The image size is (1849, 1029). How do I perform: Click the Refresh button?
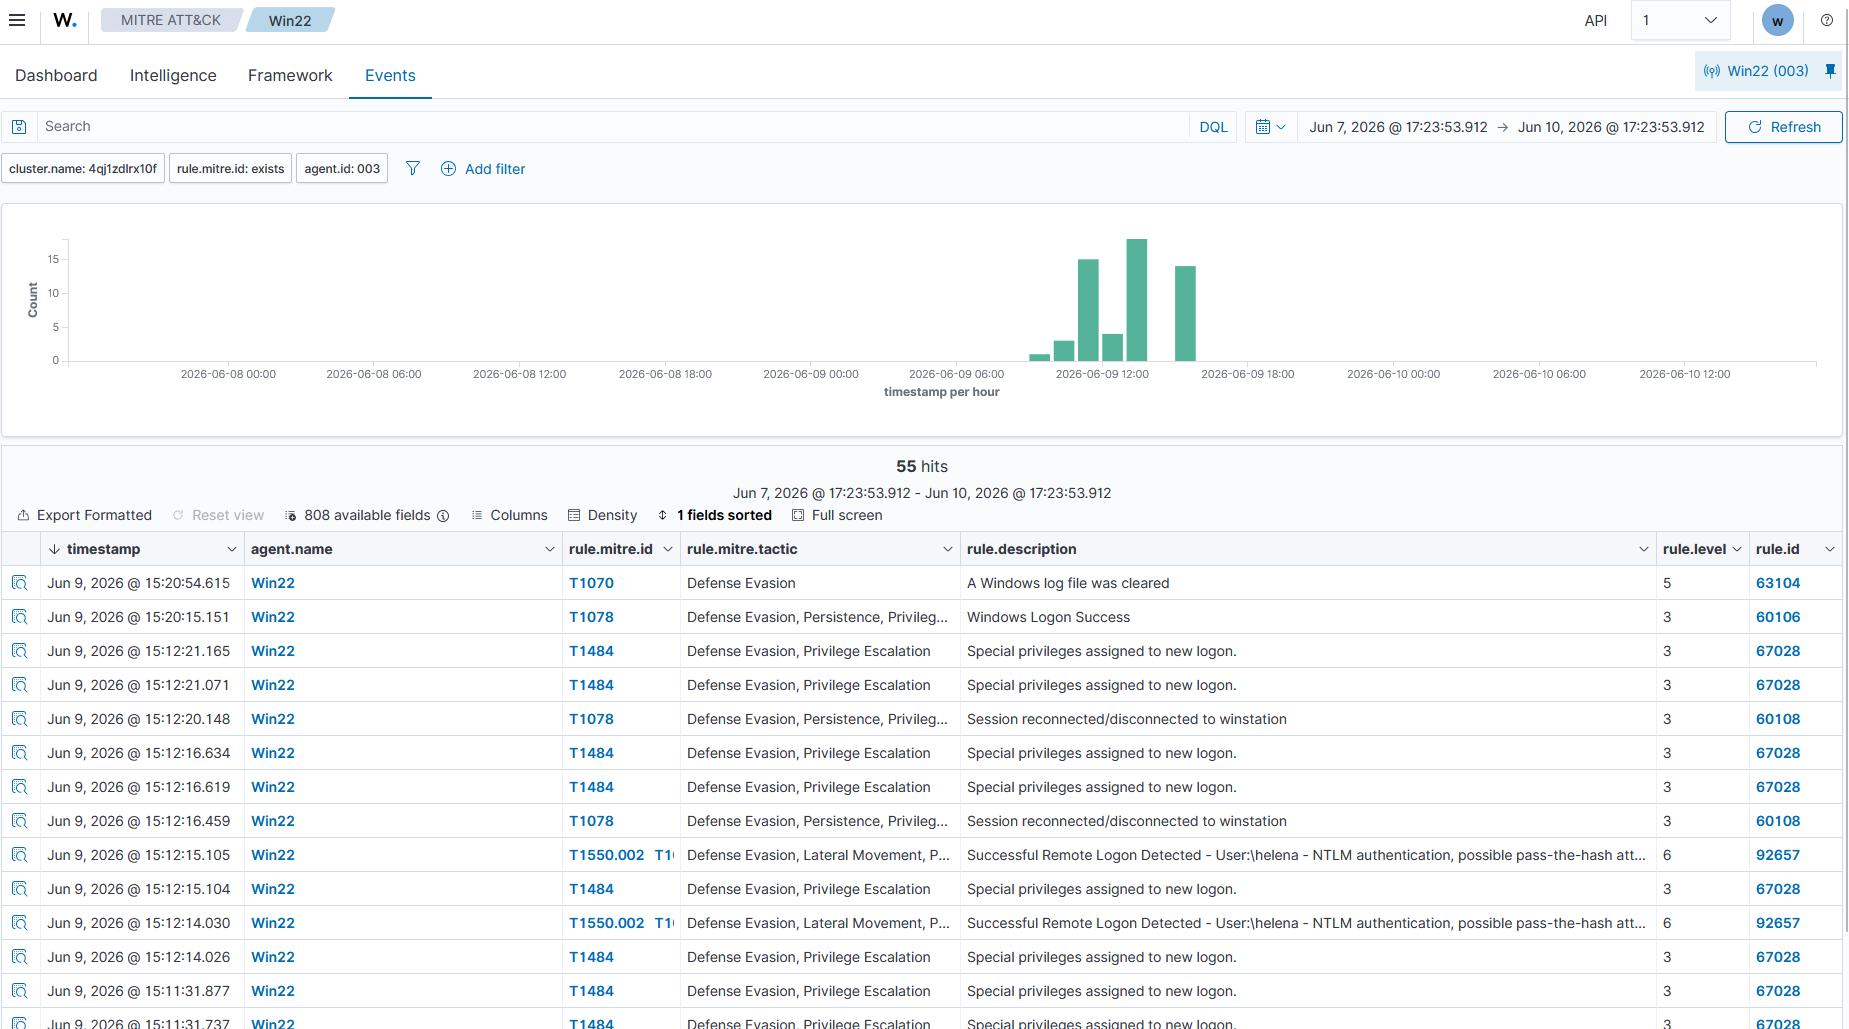1783,127
